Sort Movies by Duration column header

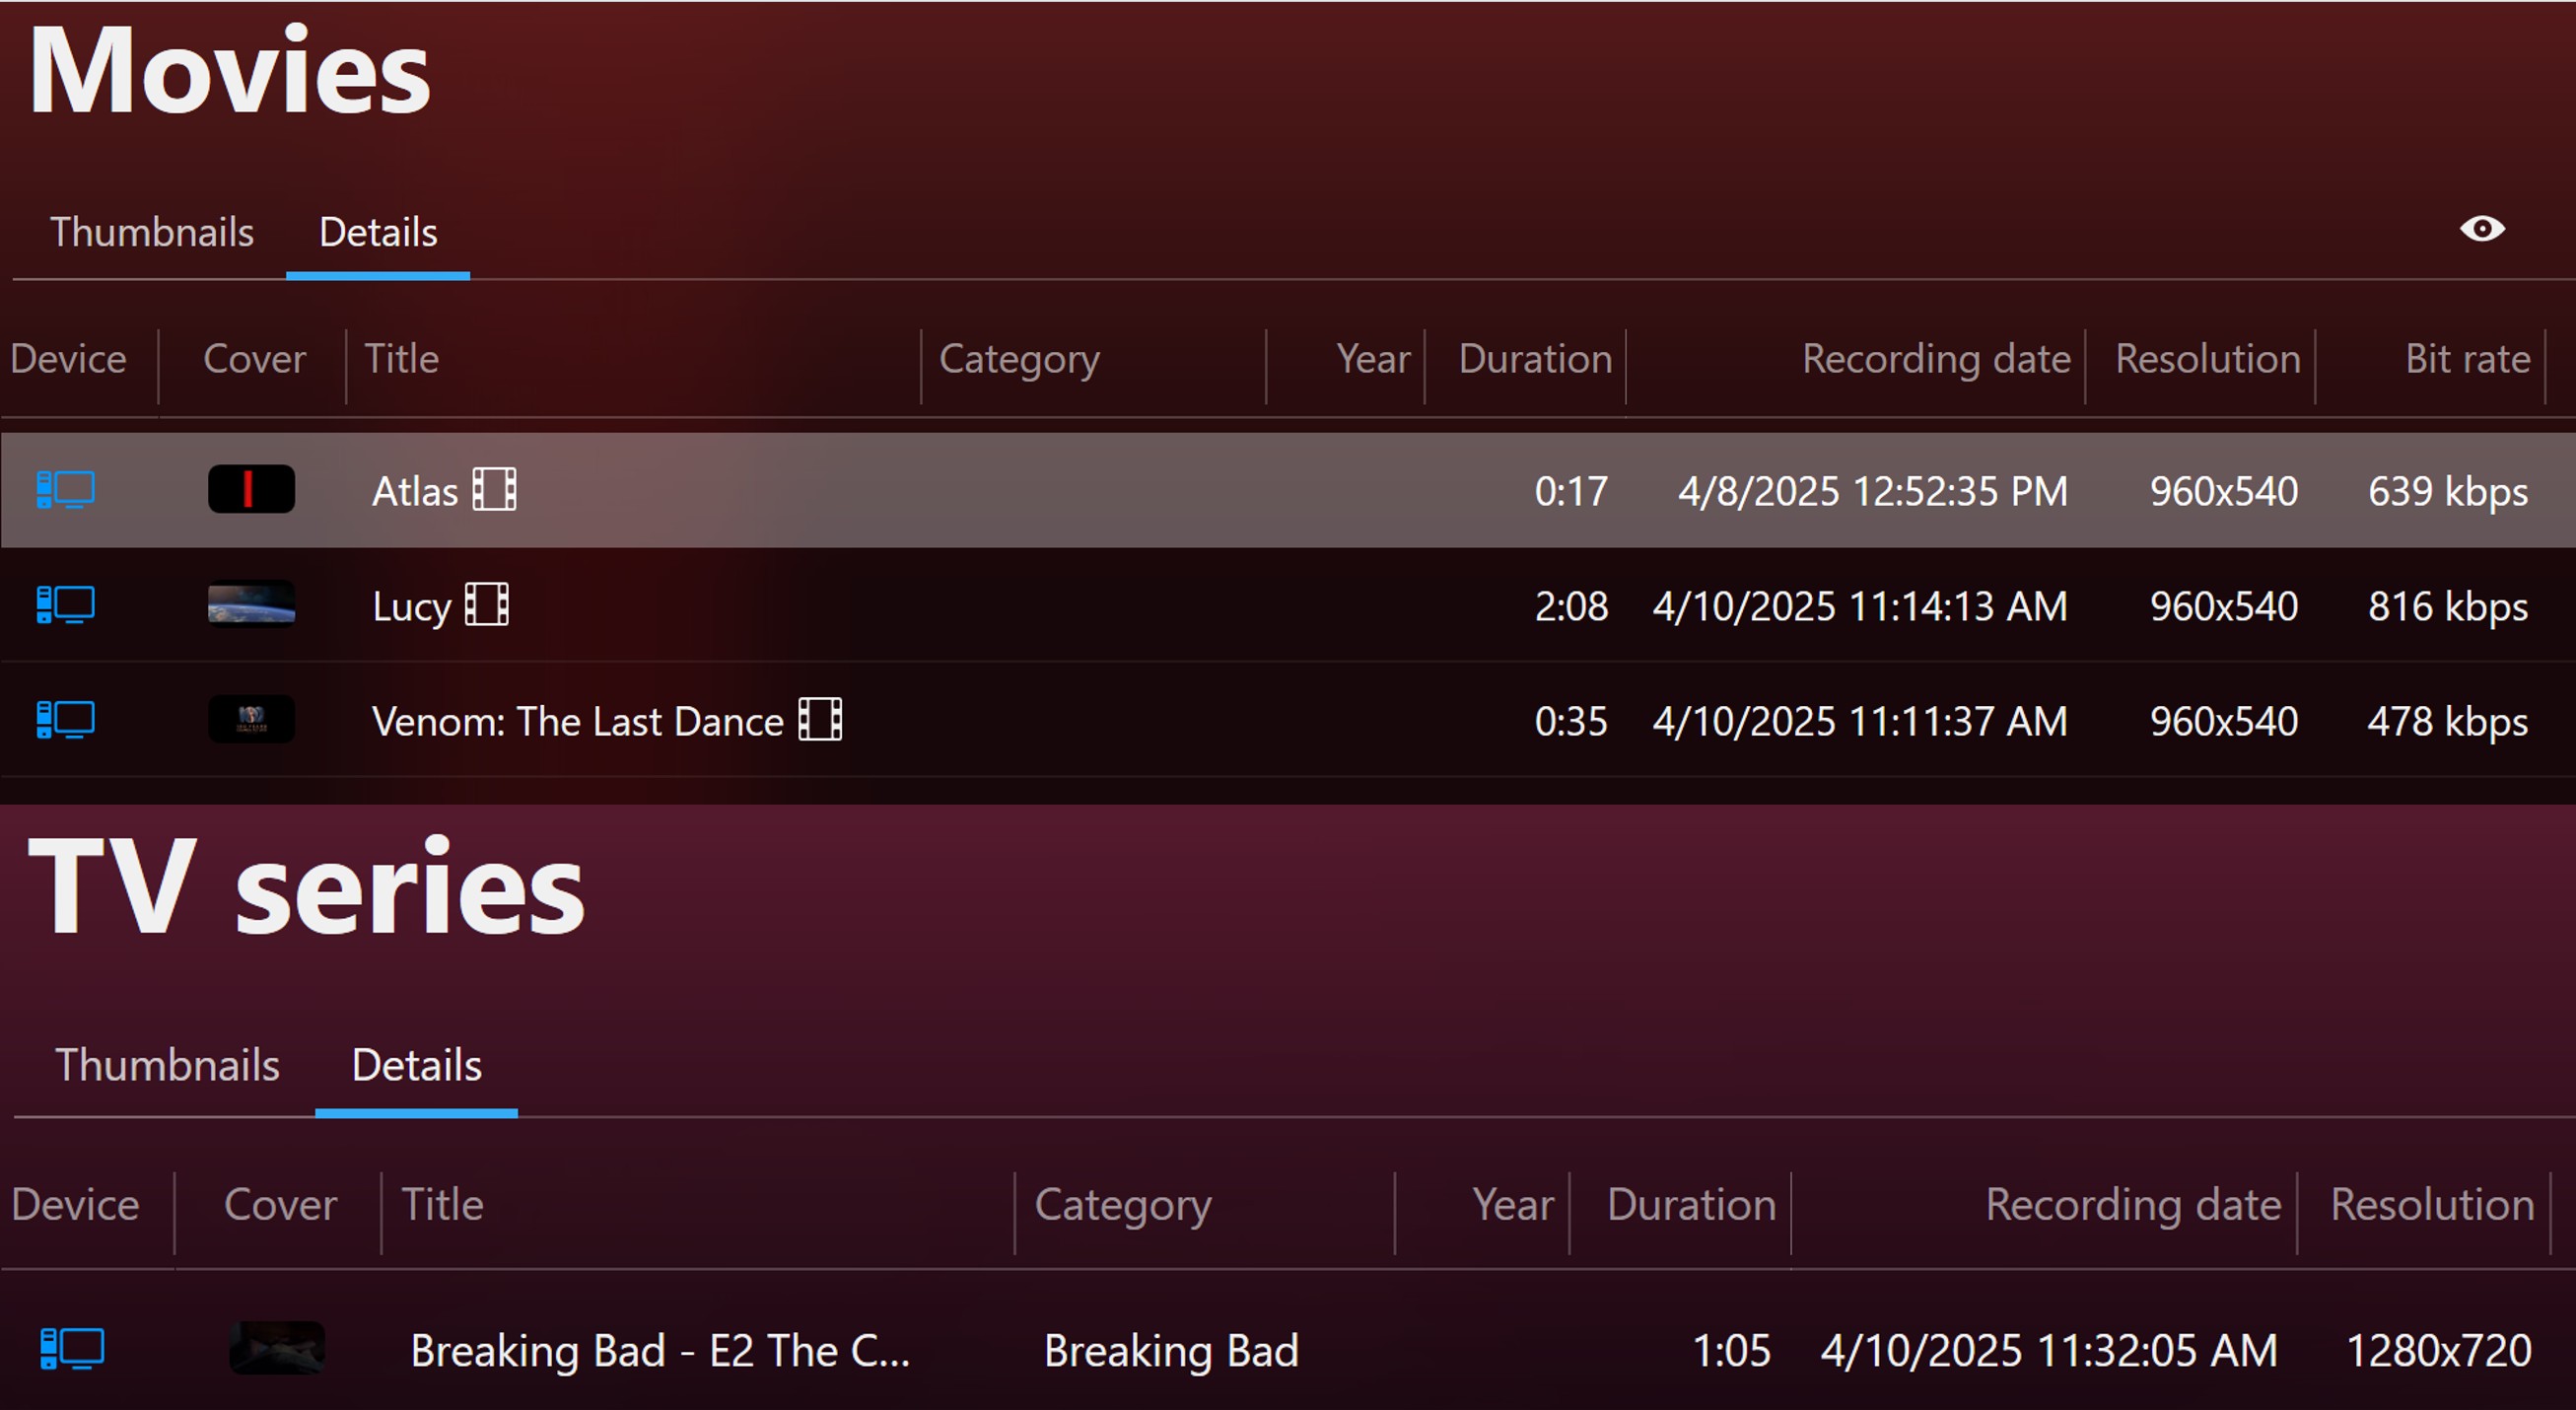[x=1535, y=359]
